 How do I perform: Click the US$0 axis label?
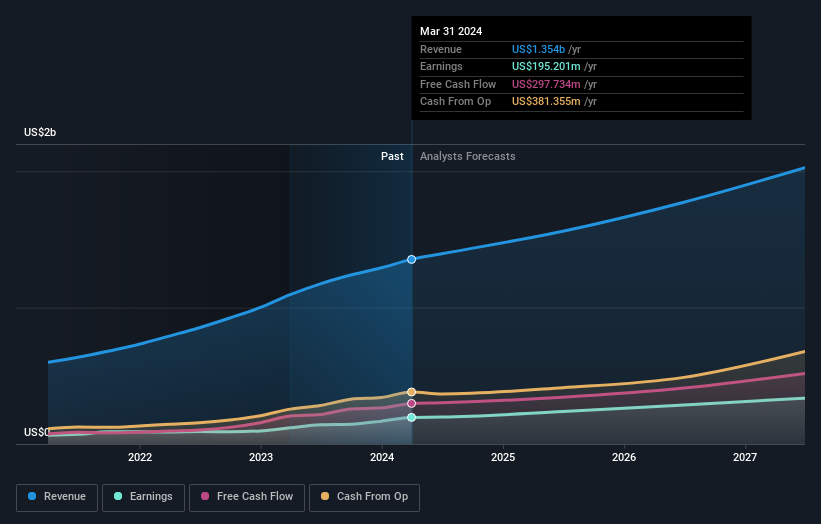pyautogui.click(x=36, y=432)
